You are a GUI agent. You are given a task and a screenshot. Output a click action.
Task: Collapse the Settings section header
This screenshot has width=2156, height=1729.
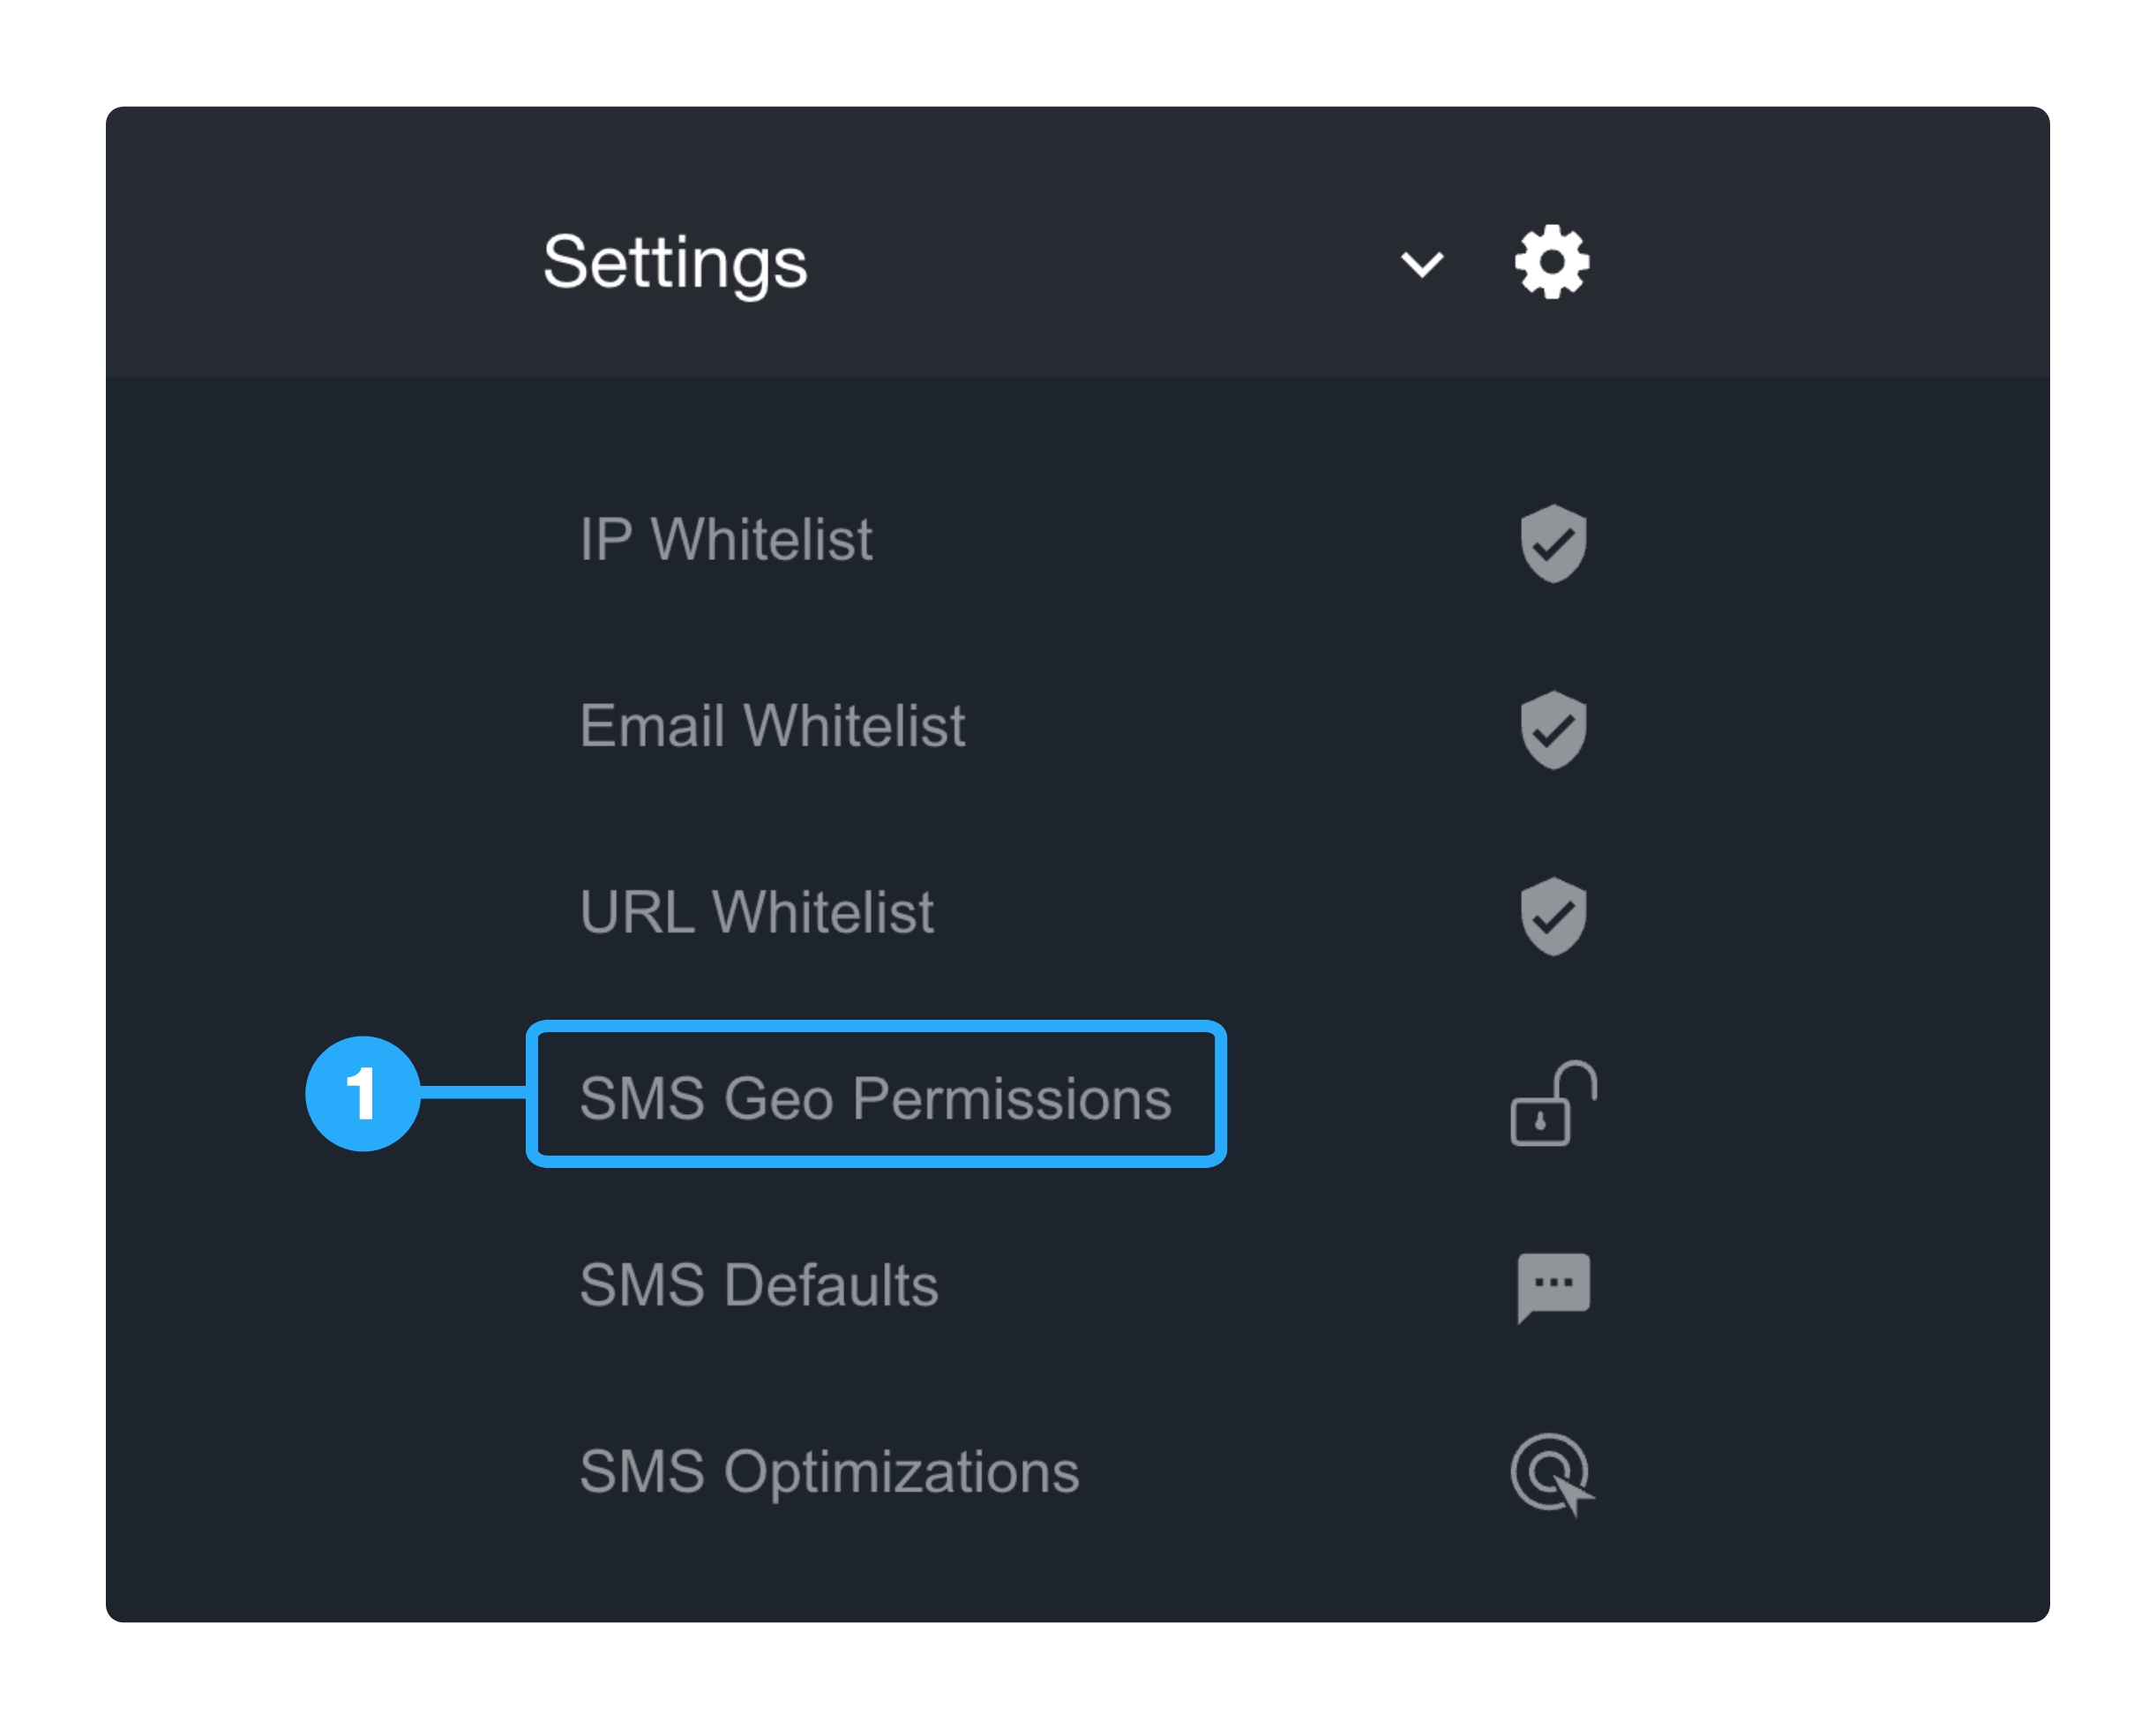click(1420, 262)
